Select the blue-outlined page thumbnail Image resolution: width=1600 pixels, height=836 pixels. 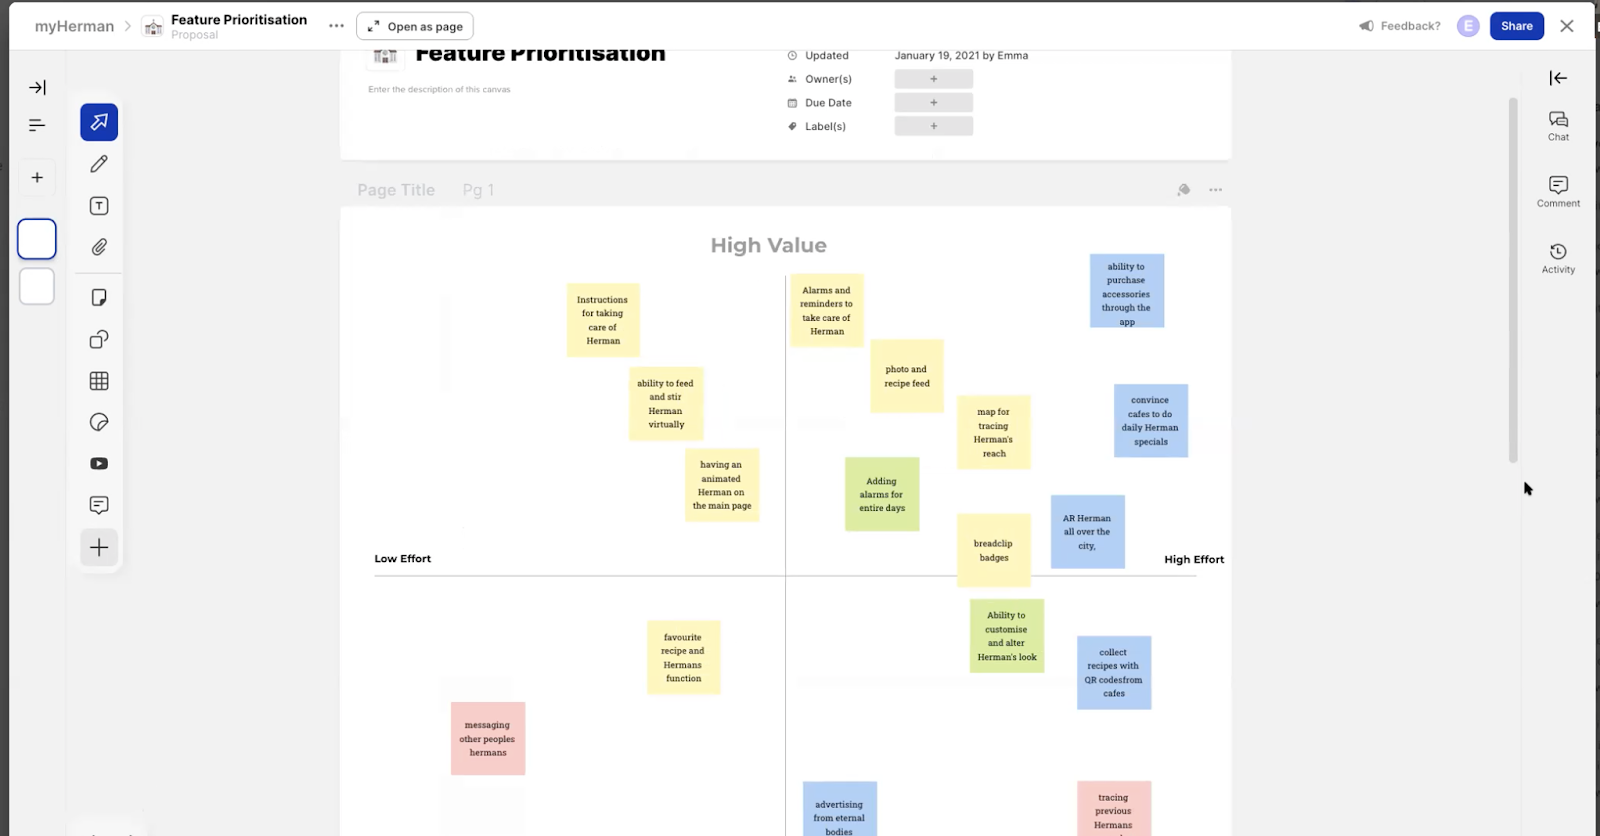click(x=37, y=240)
